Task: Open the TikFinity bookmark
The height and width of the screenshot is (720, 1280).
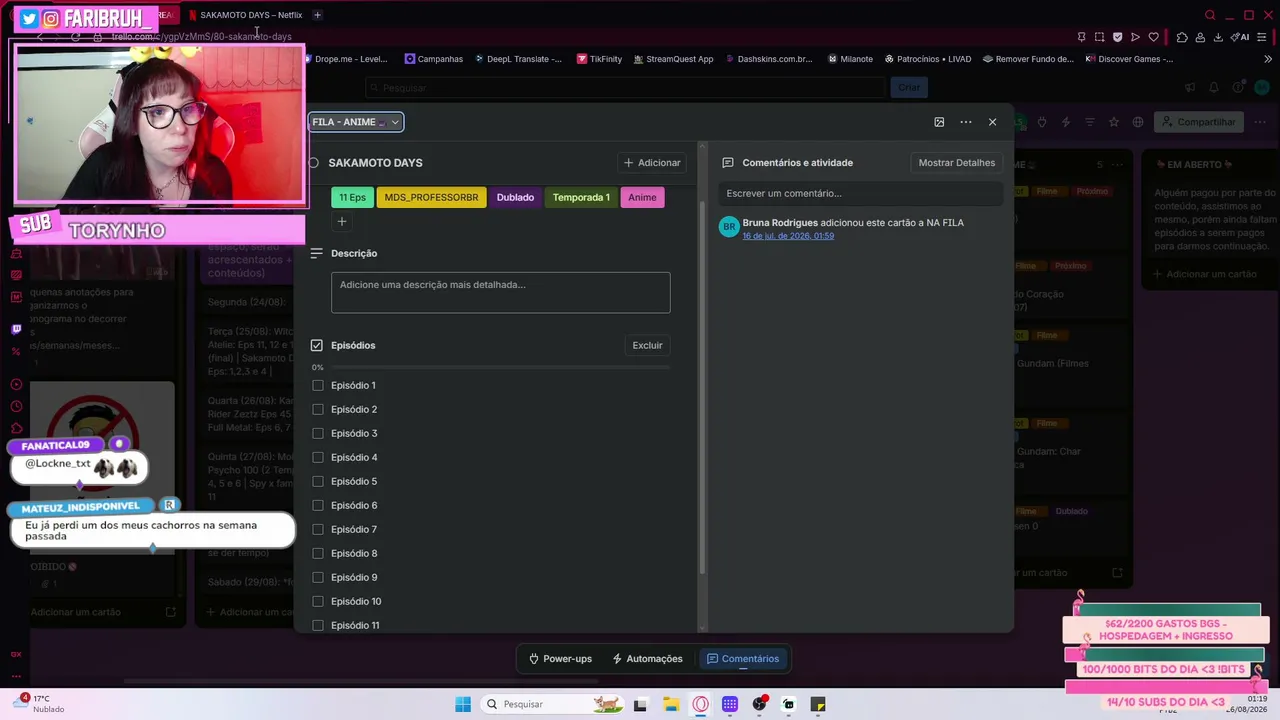Action: (x=600, y=59)
